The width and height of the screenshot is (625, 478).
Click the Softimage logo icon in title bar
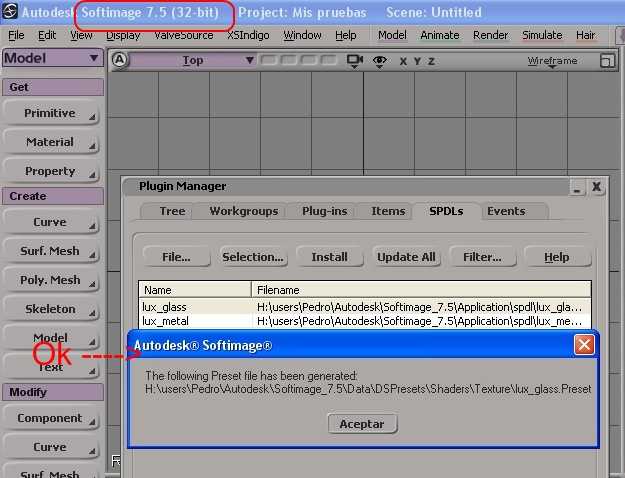[x=10, y=11]
